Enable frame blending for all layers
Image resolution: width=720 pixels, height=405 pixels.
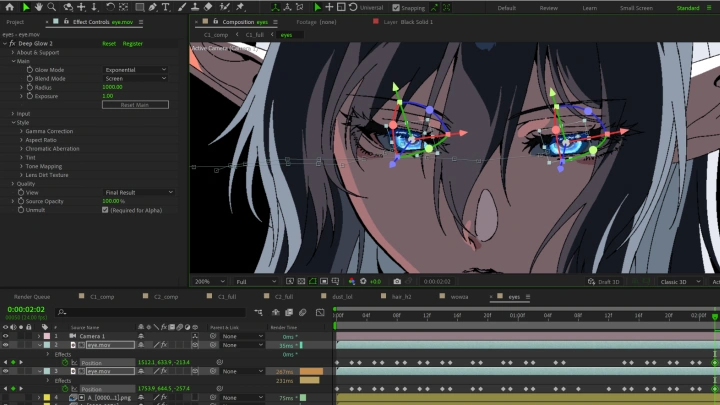[x=289, y=312]
